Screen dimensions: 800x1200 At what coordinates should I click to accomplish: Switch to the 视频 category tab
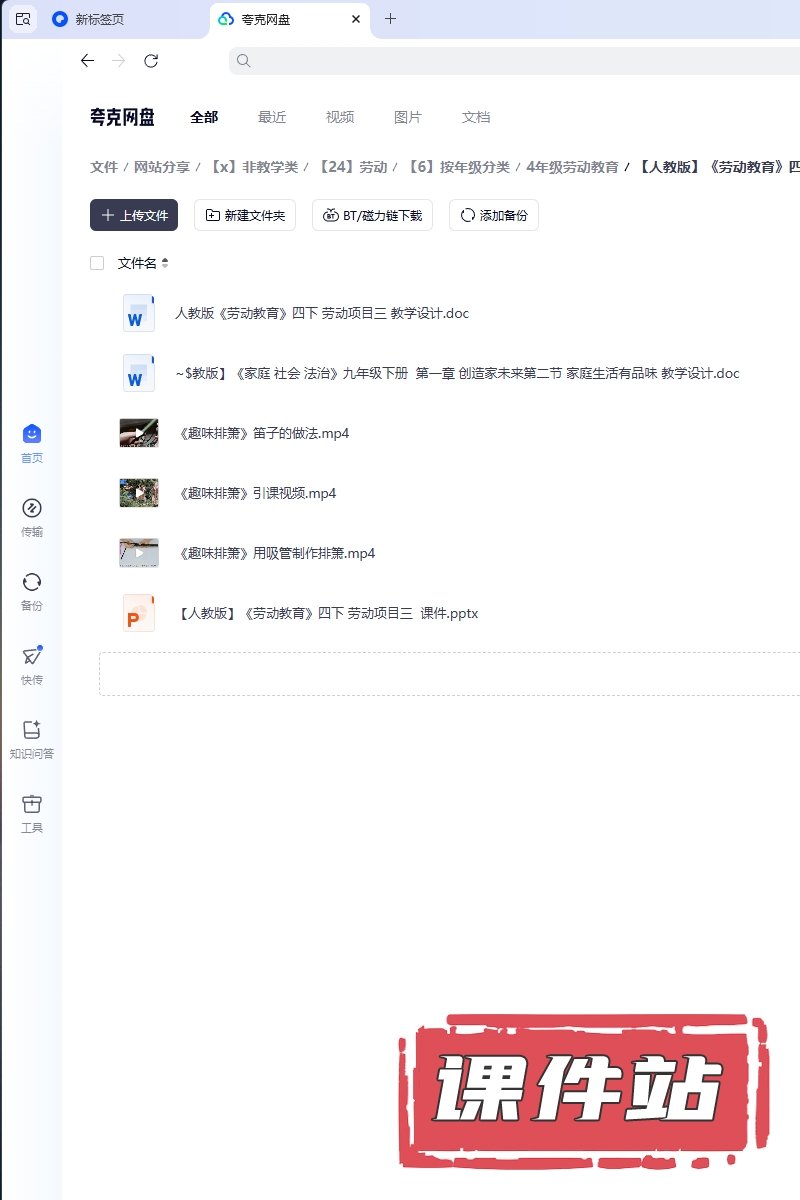(340, 117)
